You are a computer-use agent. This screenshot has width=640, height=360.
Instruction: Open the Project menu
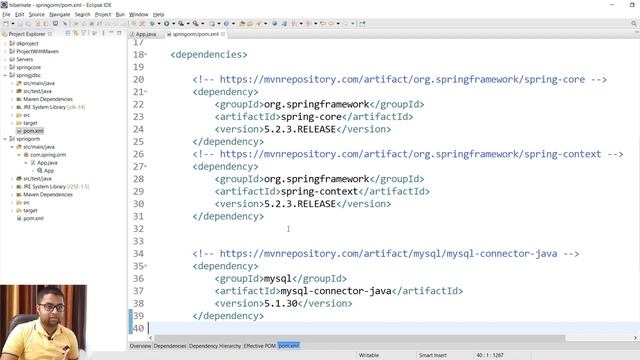(x=103, y=14)
